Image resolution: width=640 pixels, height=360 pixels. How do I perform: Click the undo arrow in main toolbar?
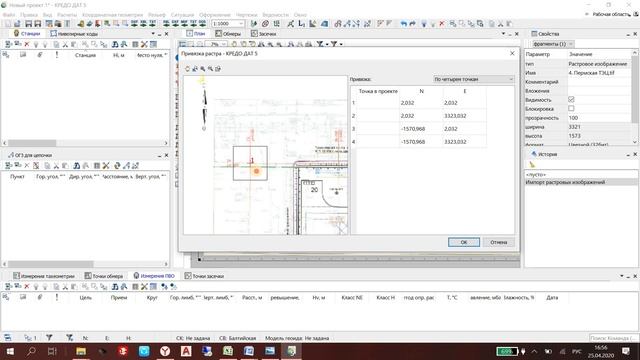tap(404, 24)
